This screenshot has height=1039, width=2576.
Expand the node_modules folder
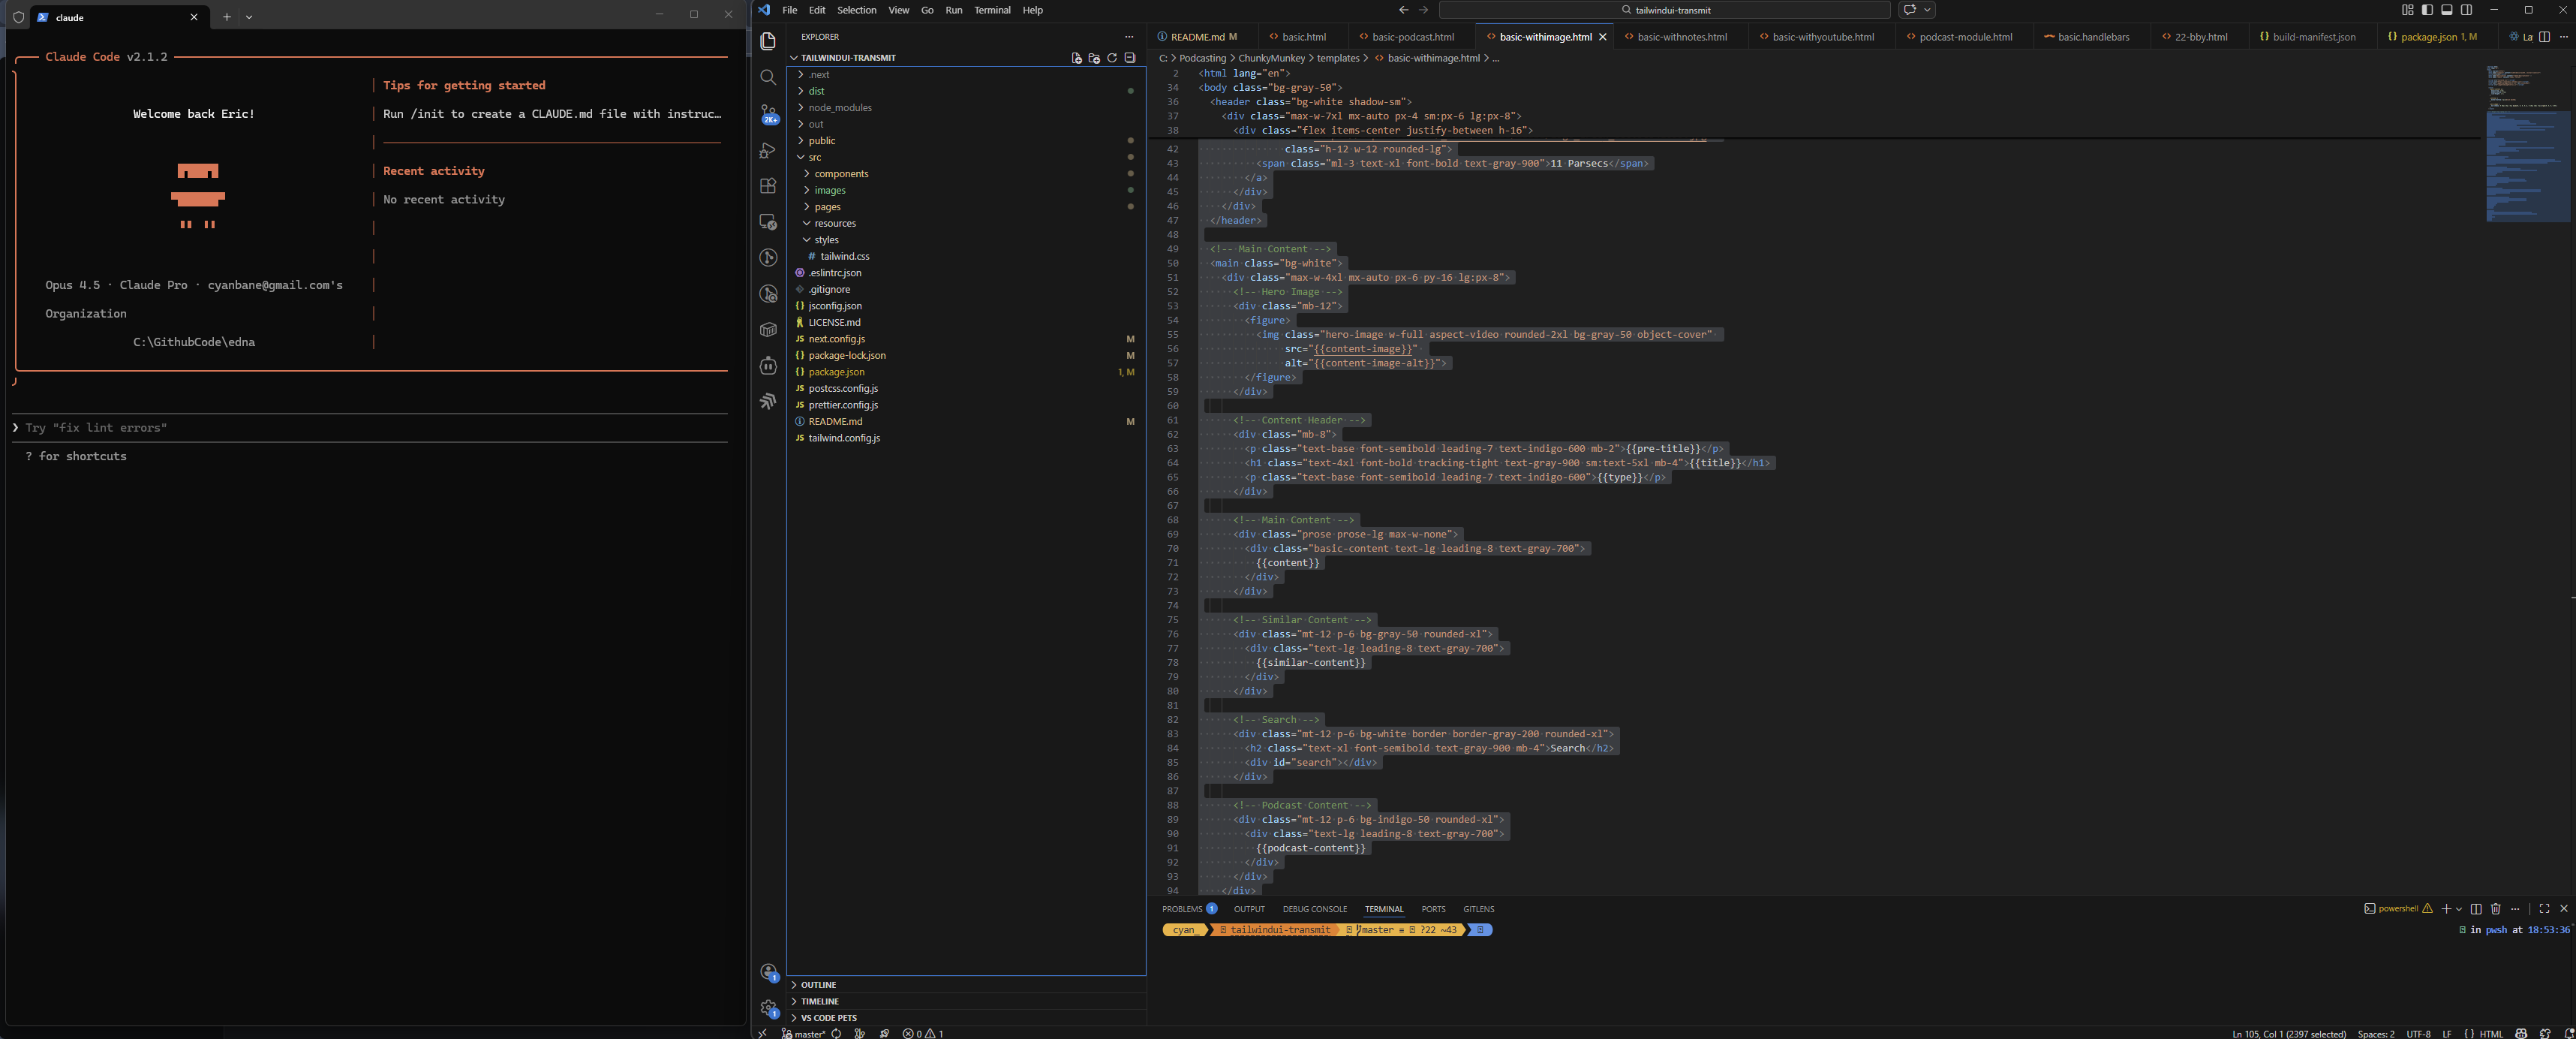pyautogui.click(x=839, y=108)
